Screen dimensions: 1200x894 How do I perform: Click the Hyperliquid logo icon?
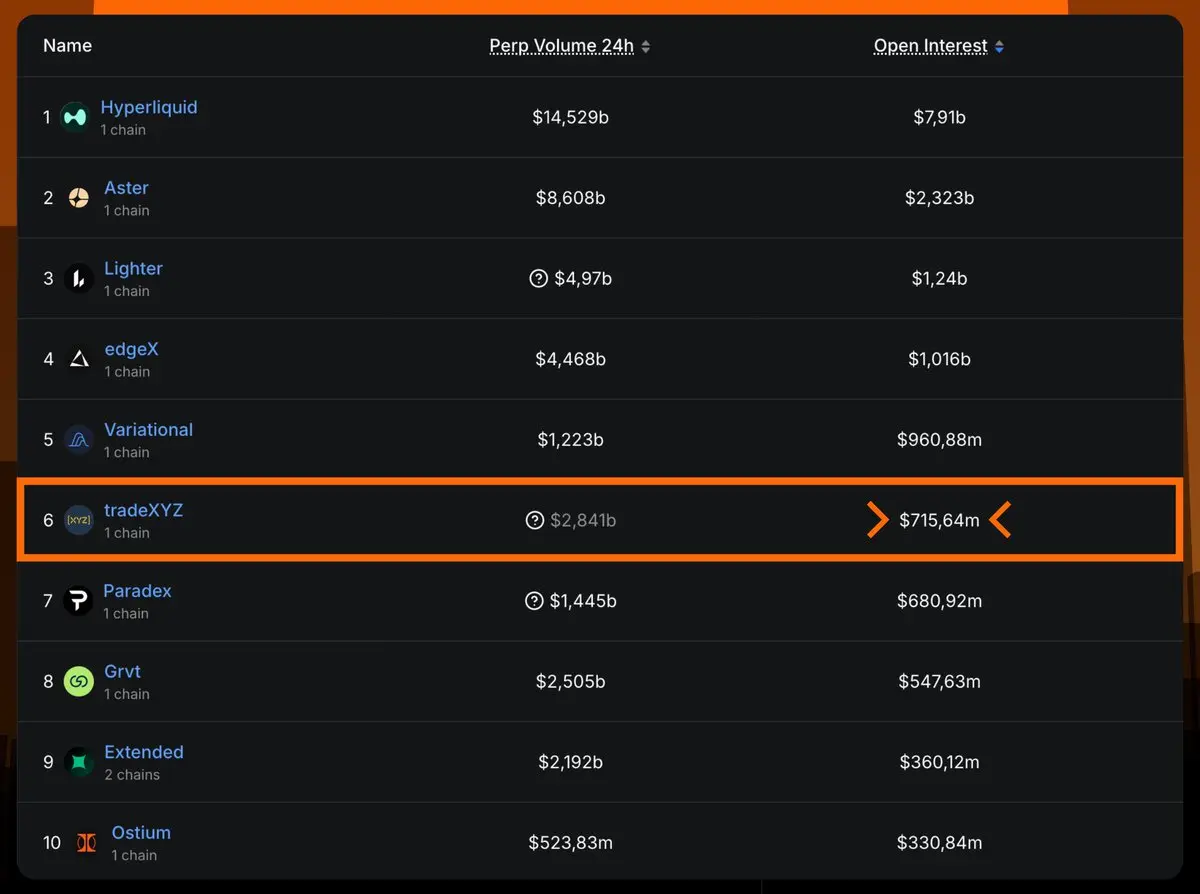(75, 118)
